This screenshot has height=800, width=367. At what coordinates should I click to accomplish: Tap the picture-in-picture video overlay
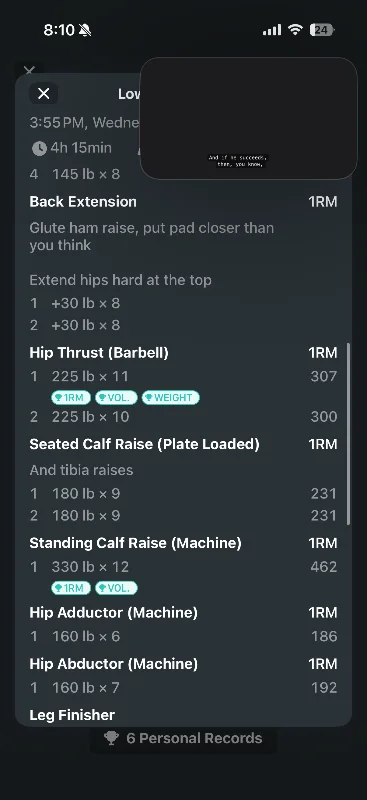249,118
